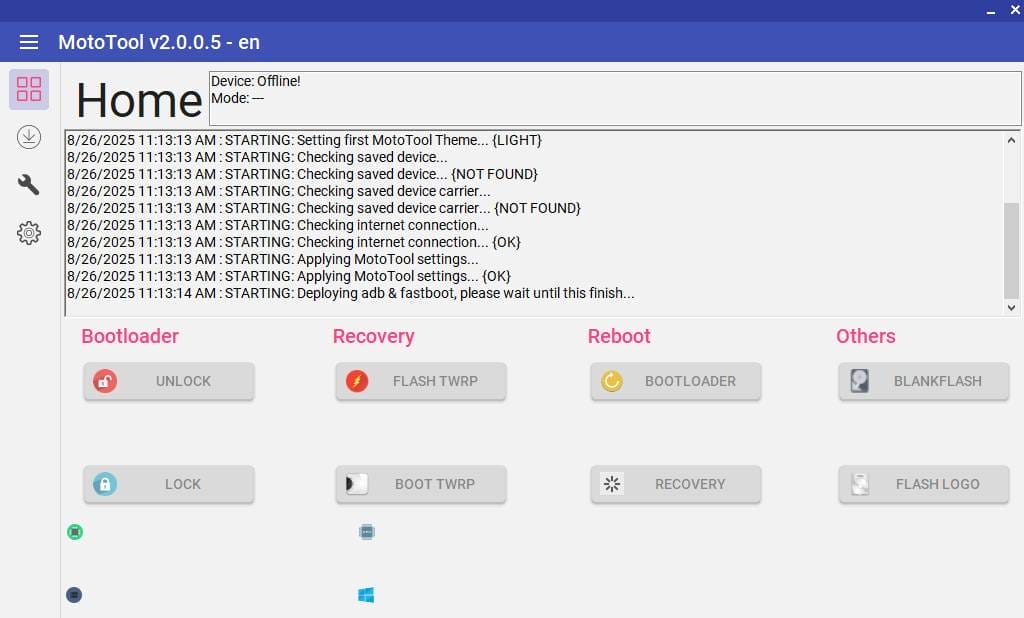1024x618 pixels.
Task: Open the download page in sidebar
Action: click(29, 137)
